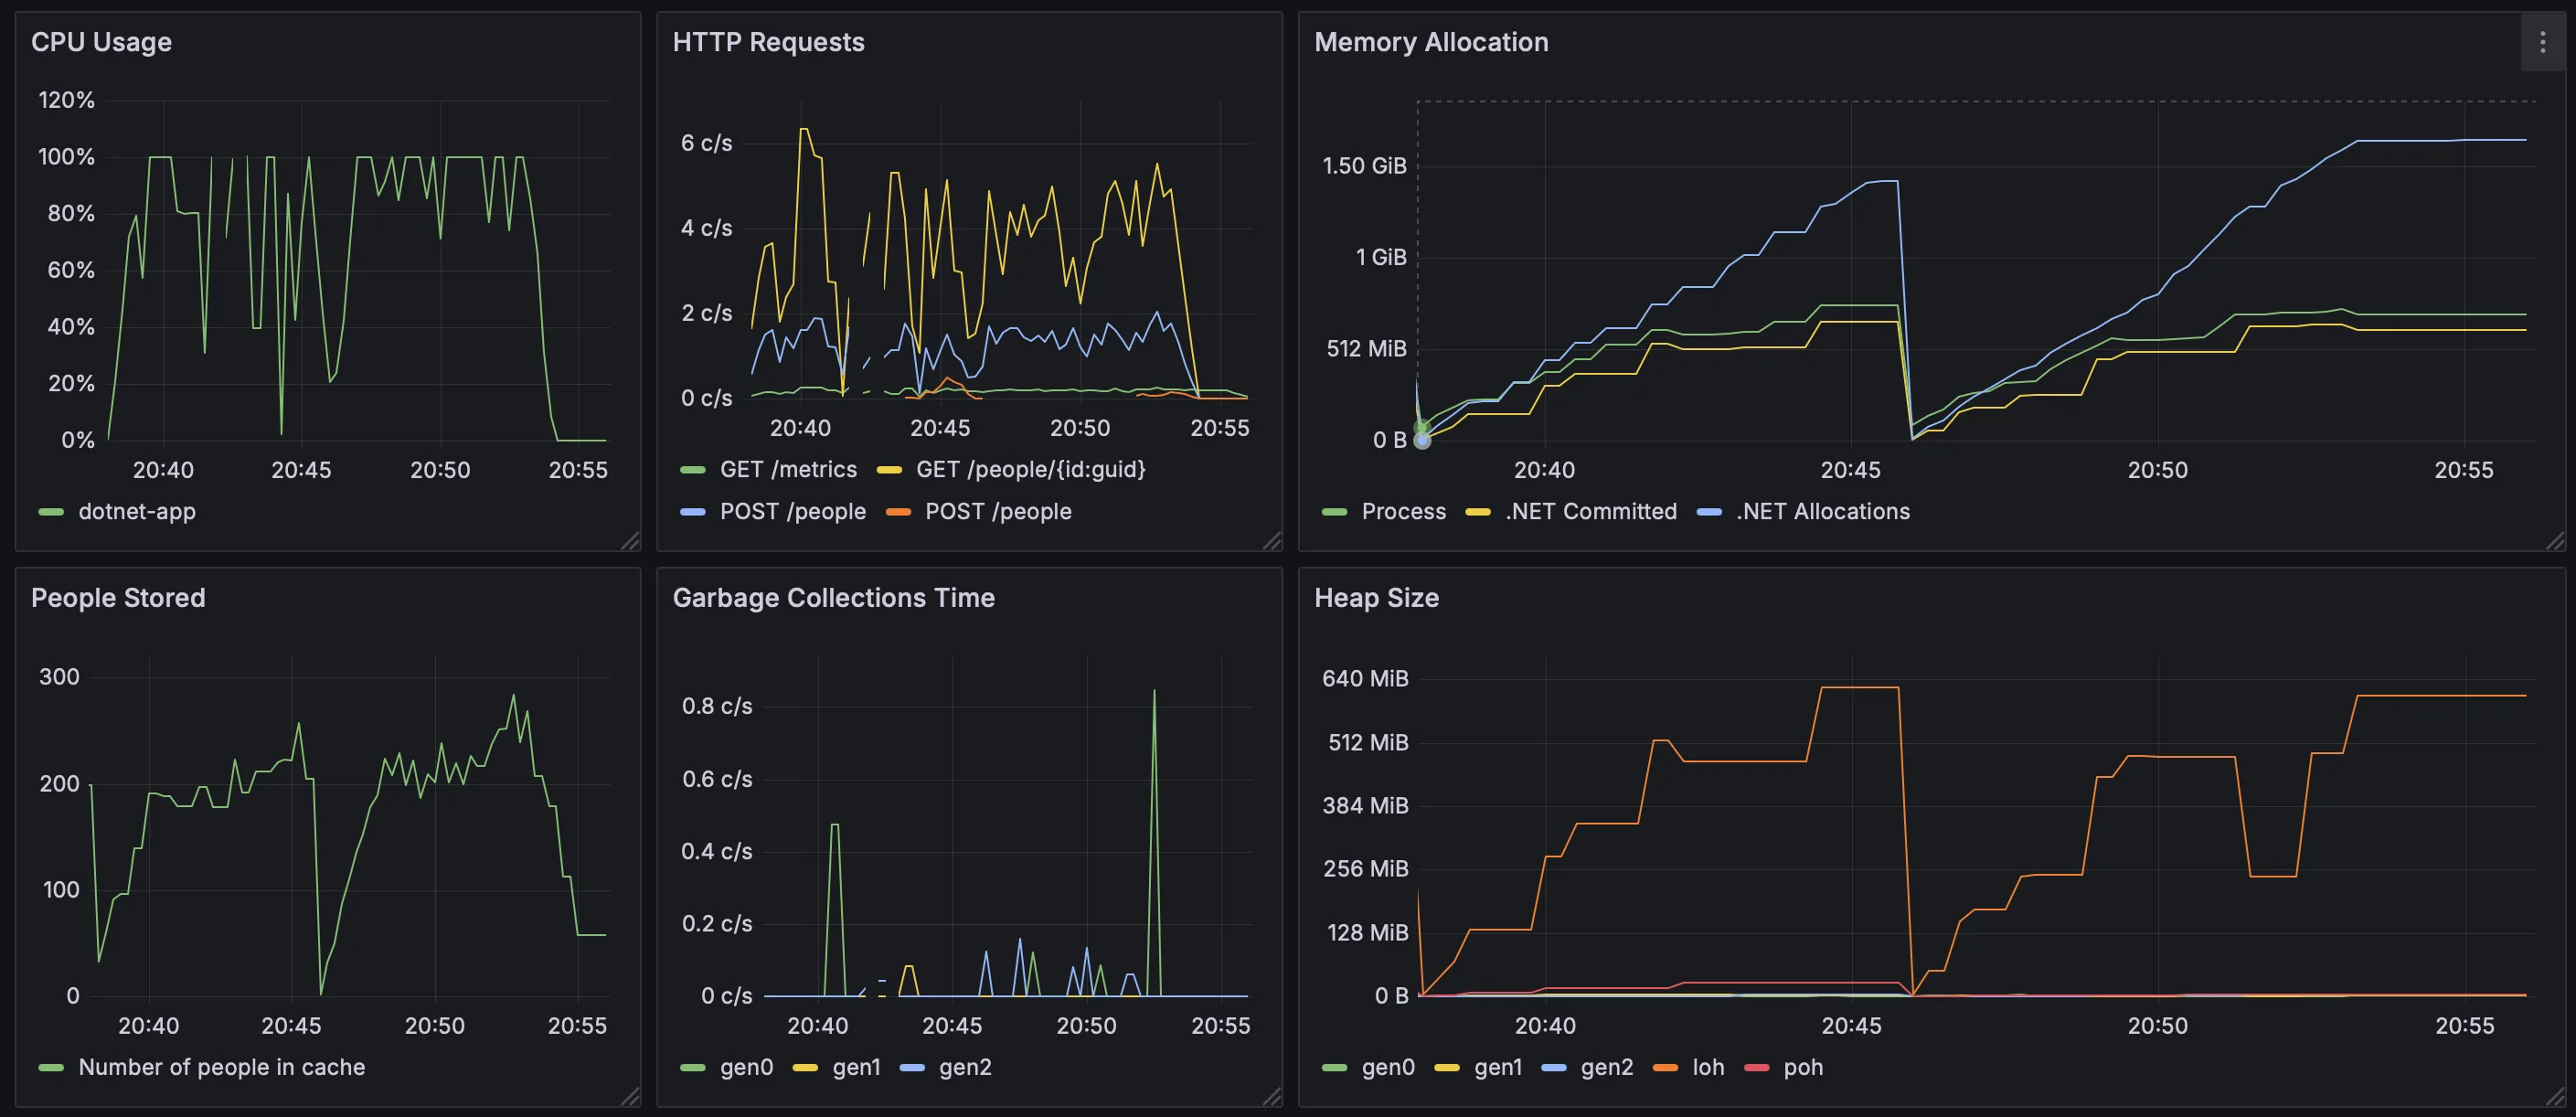Open the CPU Usage panel title menu
The width and height of the screenshot is (2576, 1117).
[101, 42]
